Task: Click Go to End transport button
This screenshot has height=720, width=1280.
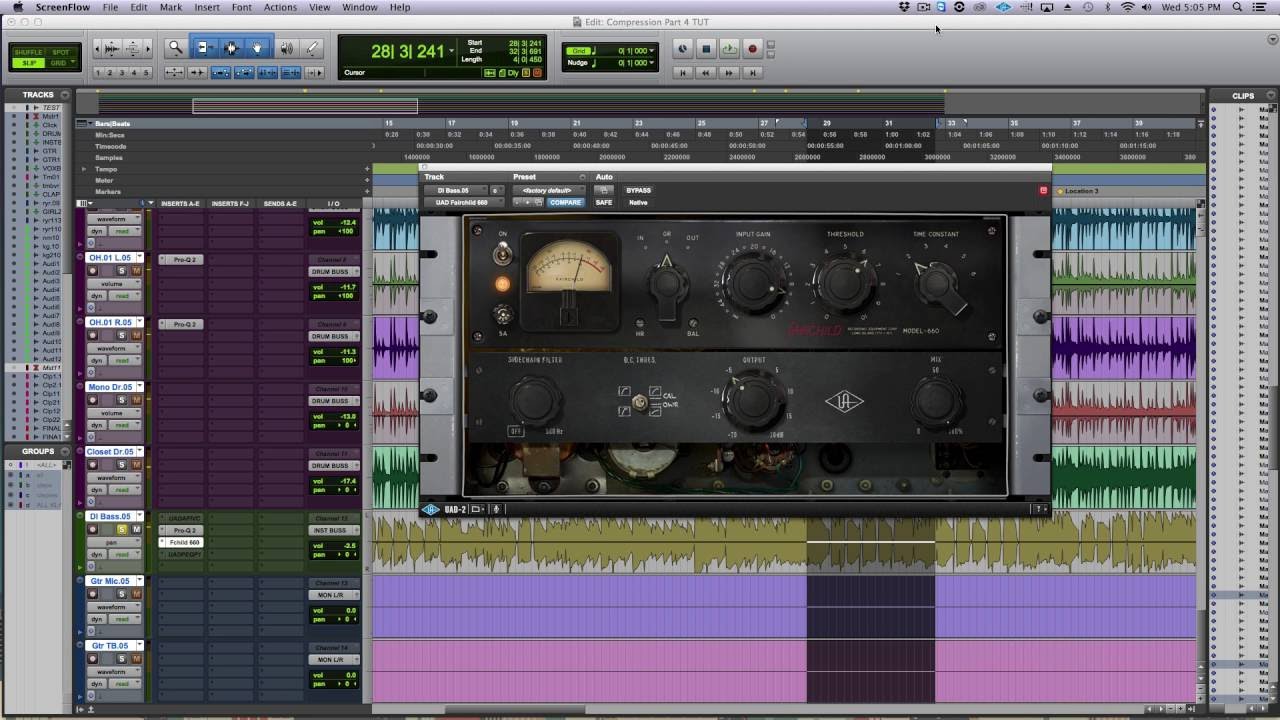Action: (x=753, y=73)
